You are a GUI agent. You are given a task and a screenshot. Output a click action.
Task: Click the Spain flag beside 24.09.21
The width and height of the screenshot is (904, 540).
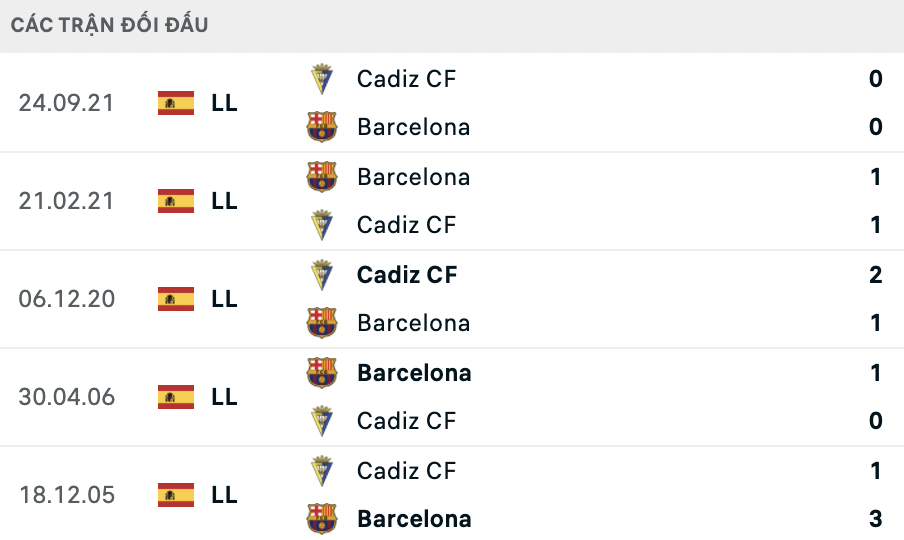tap(176, 103)
